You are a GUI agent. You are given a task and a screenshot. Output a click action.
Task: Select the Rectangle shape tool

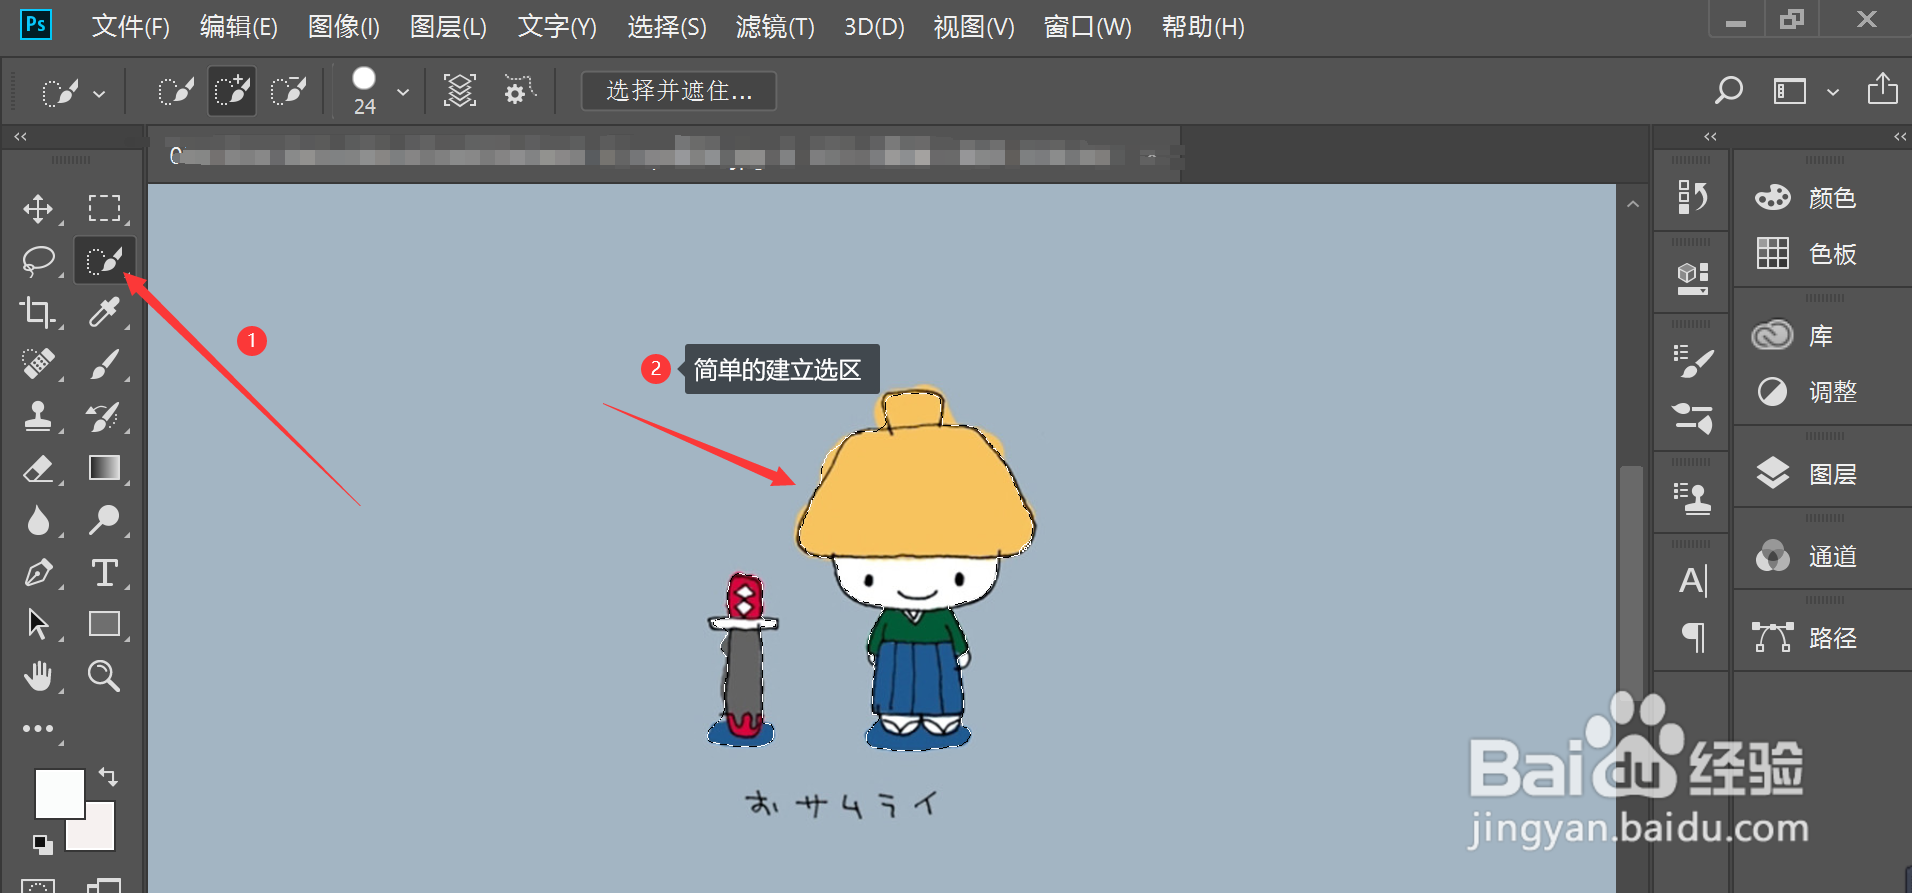point(104,624)
